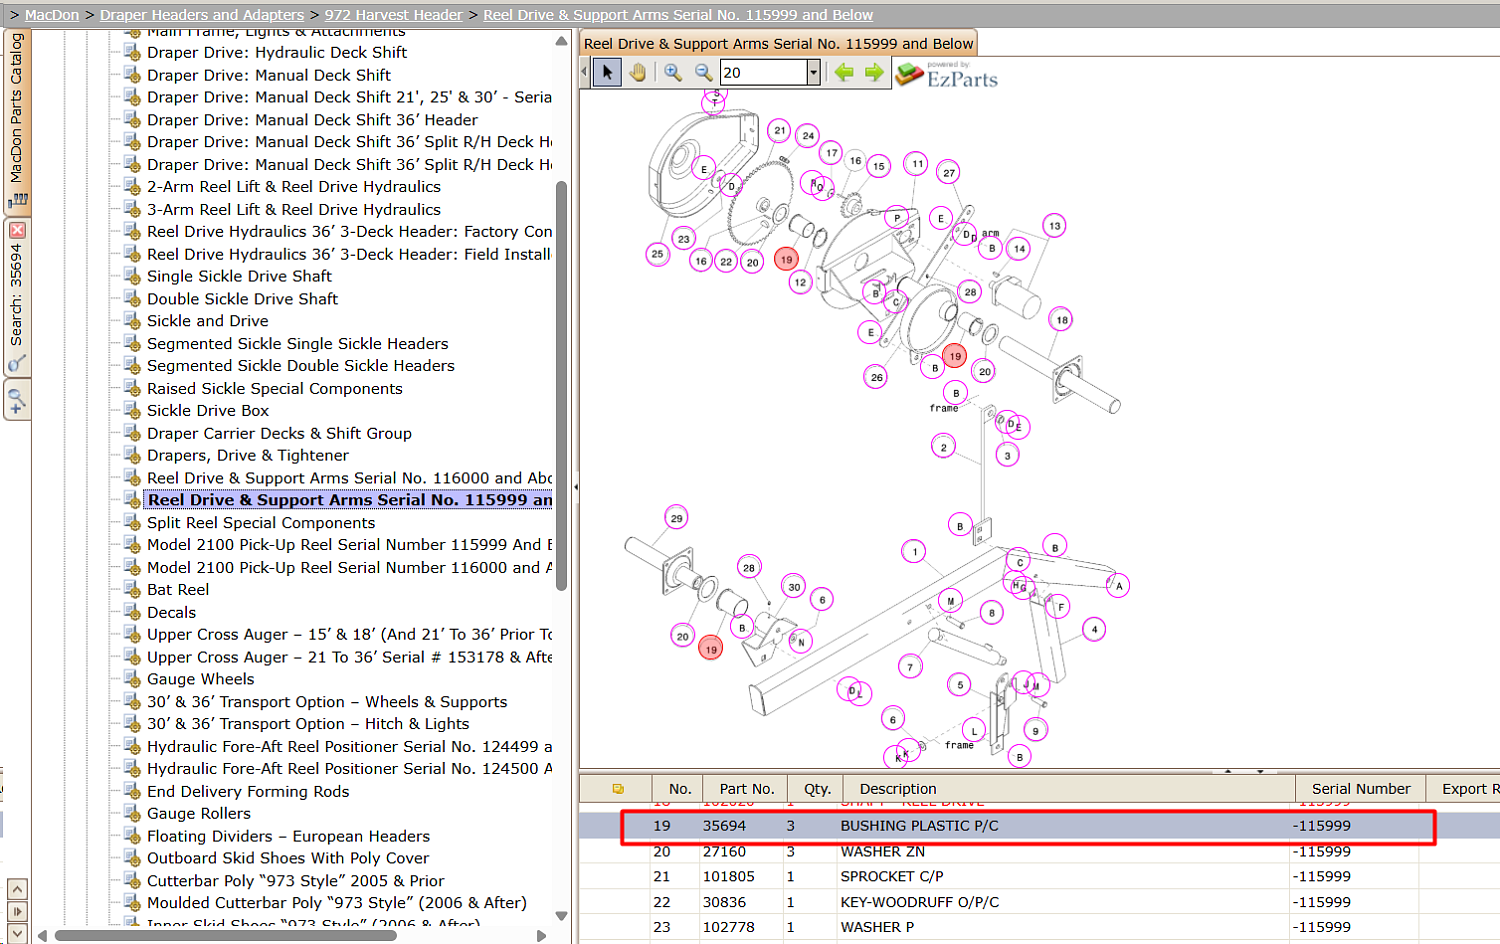
Task: Select the BUSHING PLASTIC P/C table row
Action: 1039,826
